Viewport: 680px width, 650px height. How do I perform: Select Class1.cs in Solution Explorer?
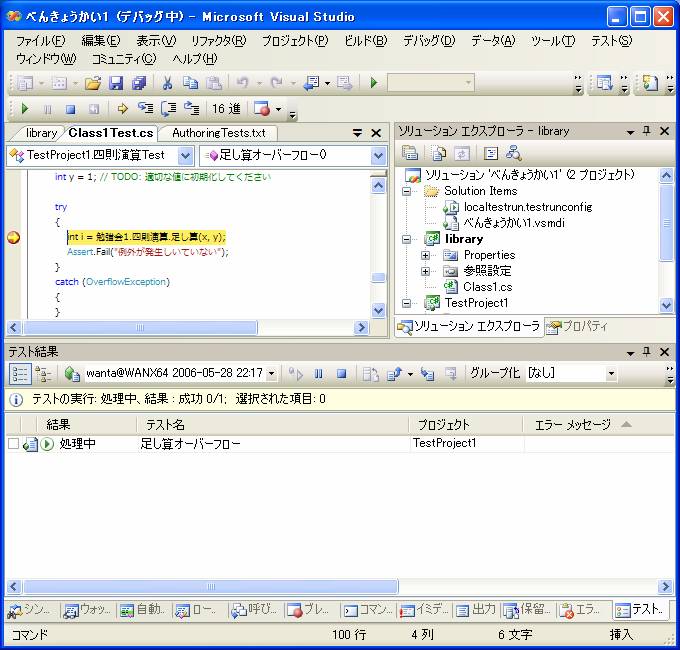(x=488, y=287)
